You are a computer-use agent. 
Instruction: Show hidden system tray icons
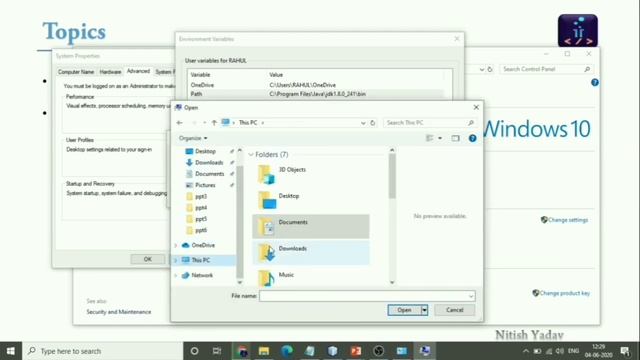pyautogui.click(x=526, y=351)
